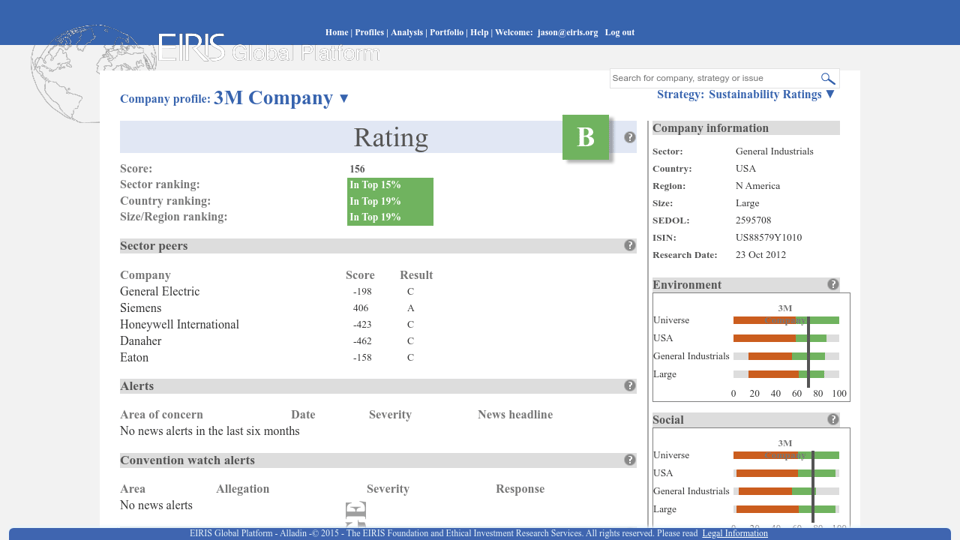Click the Help link in top navigation
Viewport: 960px width, 540px height.
[479, 32]
